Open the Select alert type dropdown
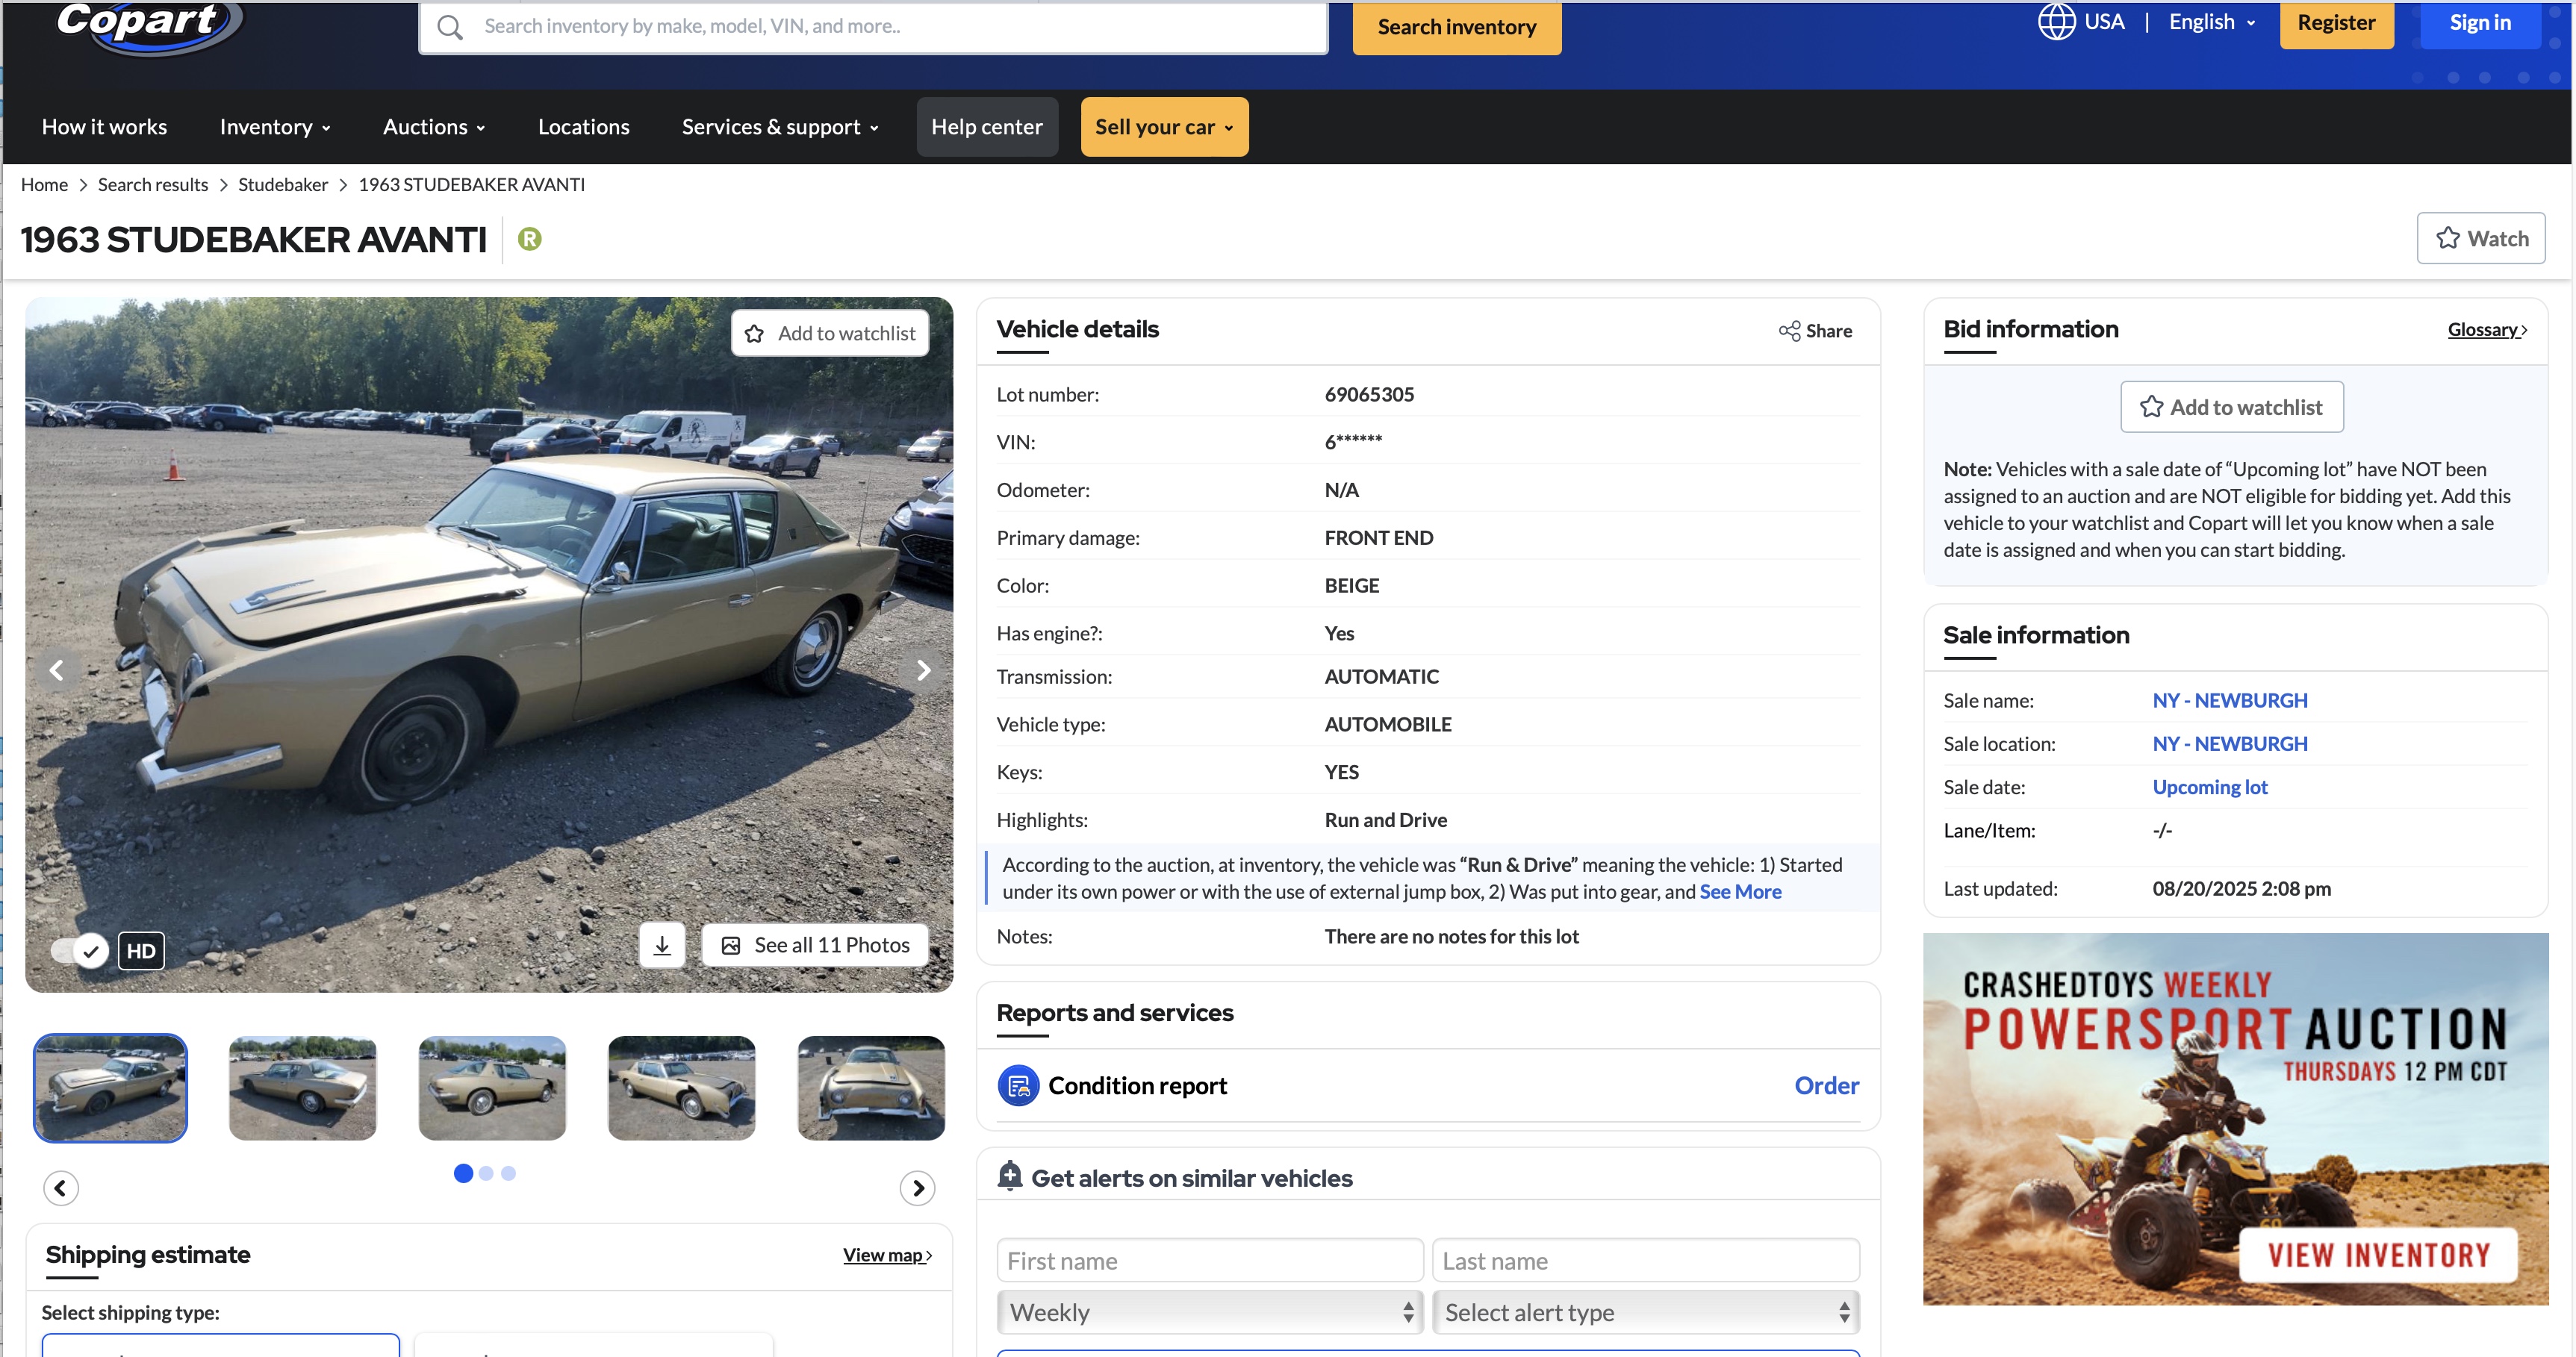2576x1357 pixels. (x=1646, y=1312)
